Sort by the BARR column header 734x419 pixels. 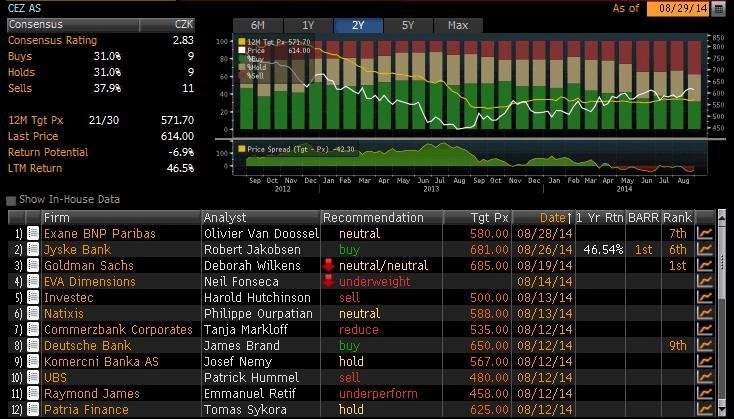click(644, 217)
